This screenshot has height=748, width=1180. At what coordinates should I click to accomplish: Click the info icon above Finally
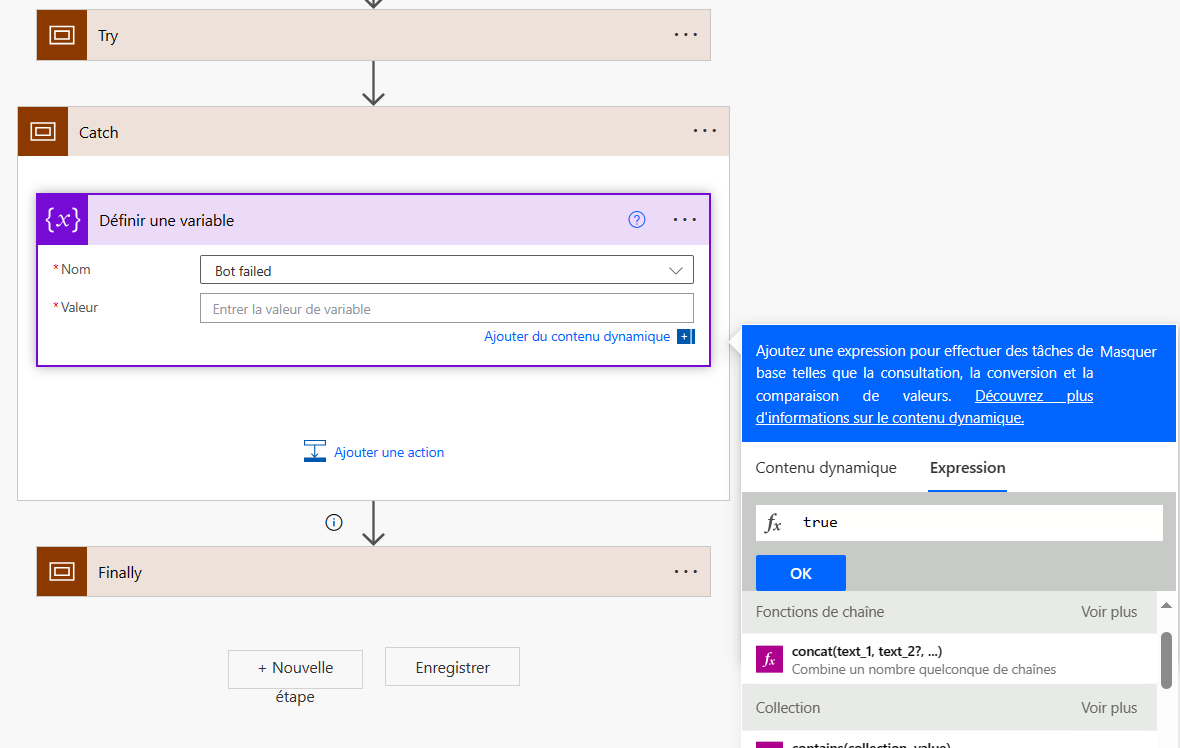tap(334, 522)
